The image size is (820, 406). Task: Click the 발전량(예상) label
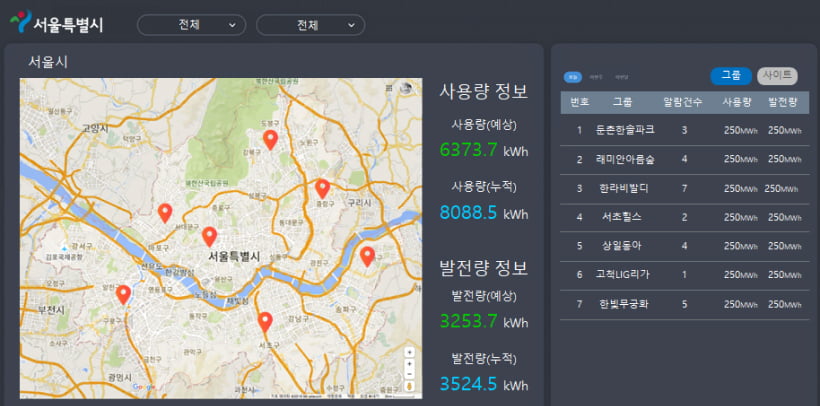tap(484, 296)
